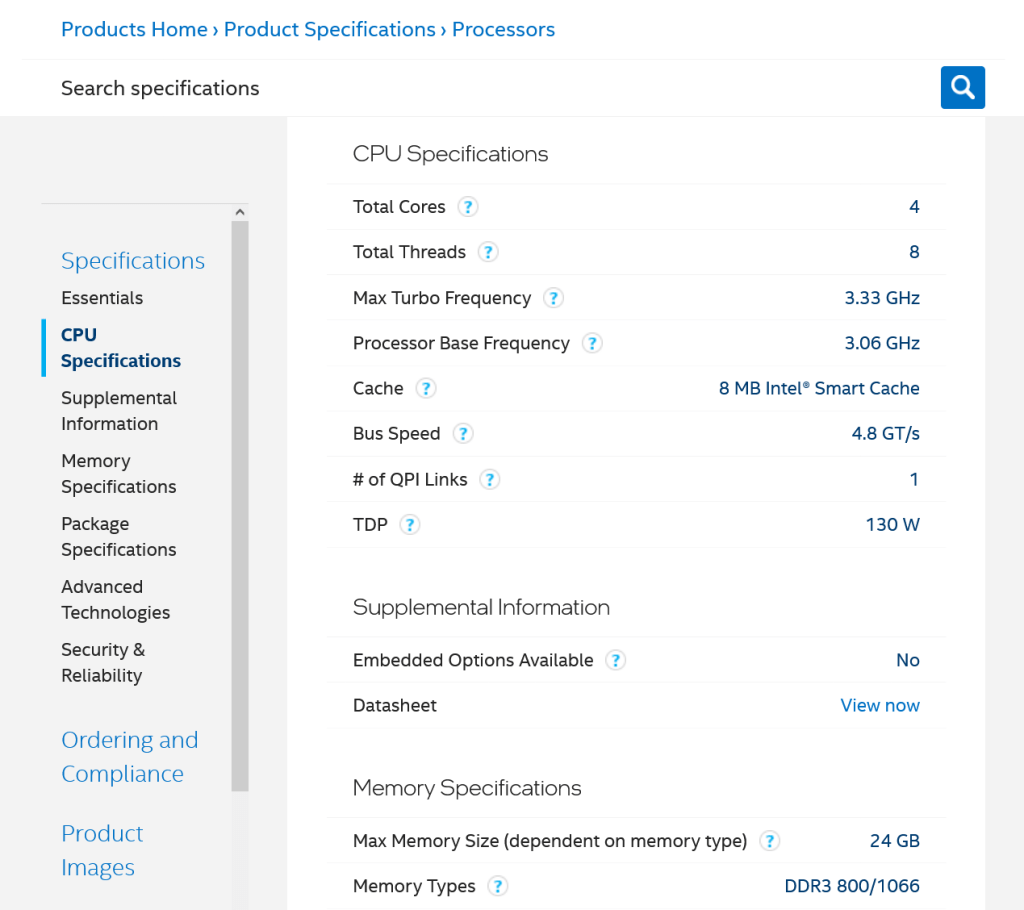Open Max Turbo Frequency help tooltip
This screenshot has height=910, width=1024.
coord(552,298)
